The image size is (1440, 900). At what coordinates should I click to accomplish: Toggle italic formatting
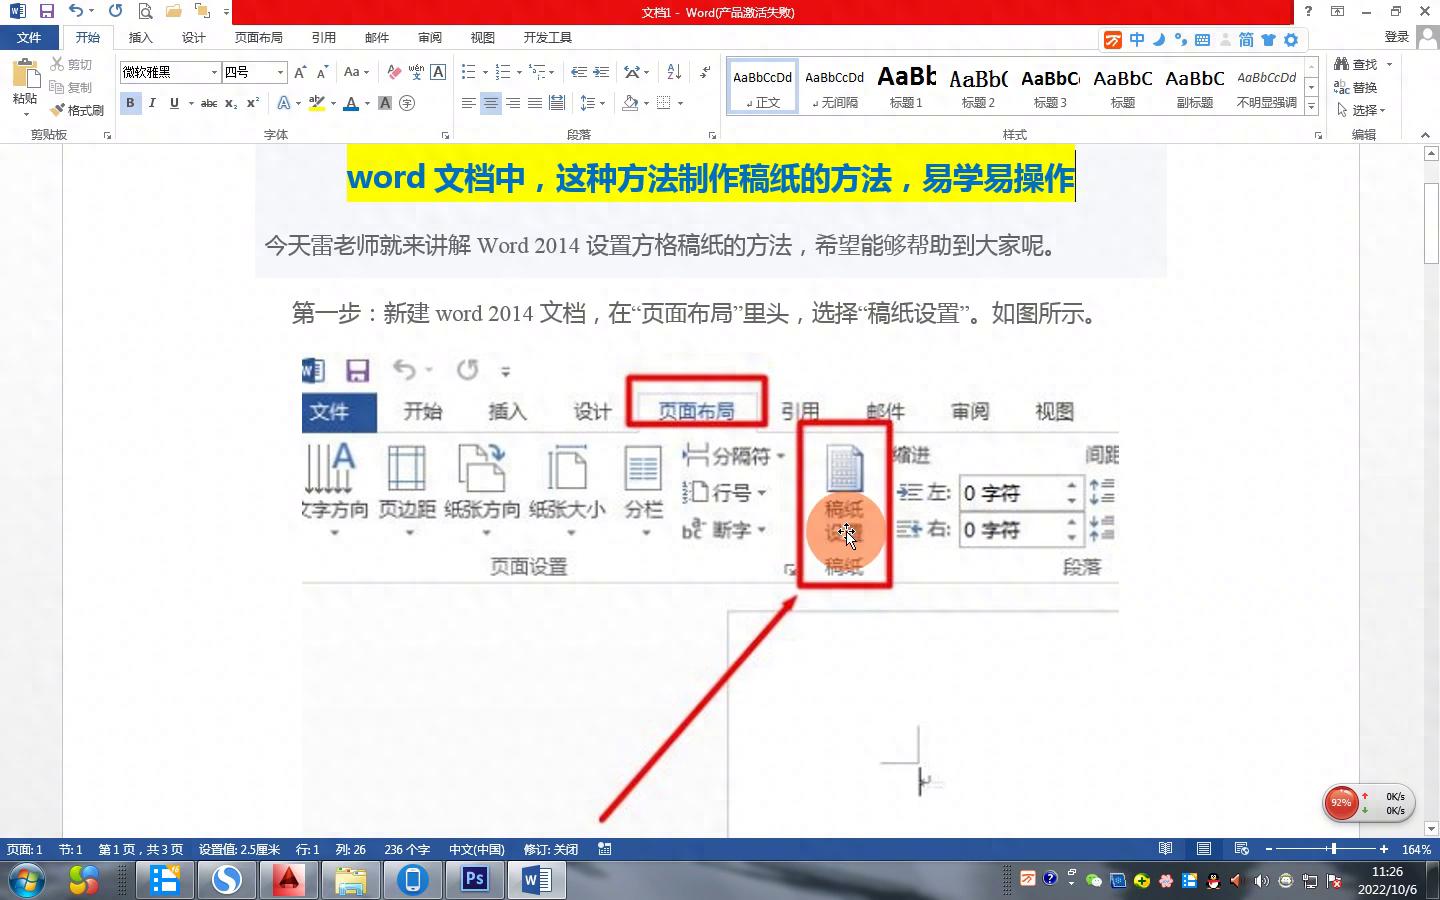pyautogui.click(x=152, y=103)
